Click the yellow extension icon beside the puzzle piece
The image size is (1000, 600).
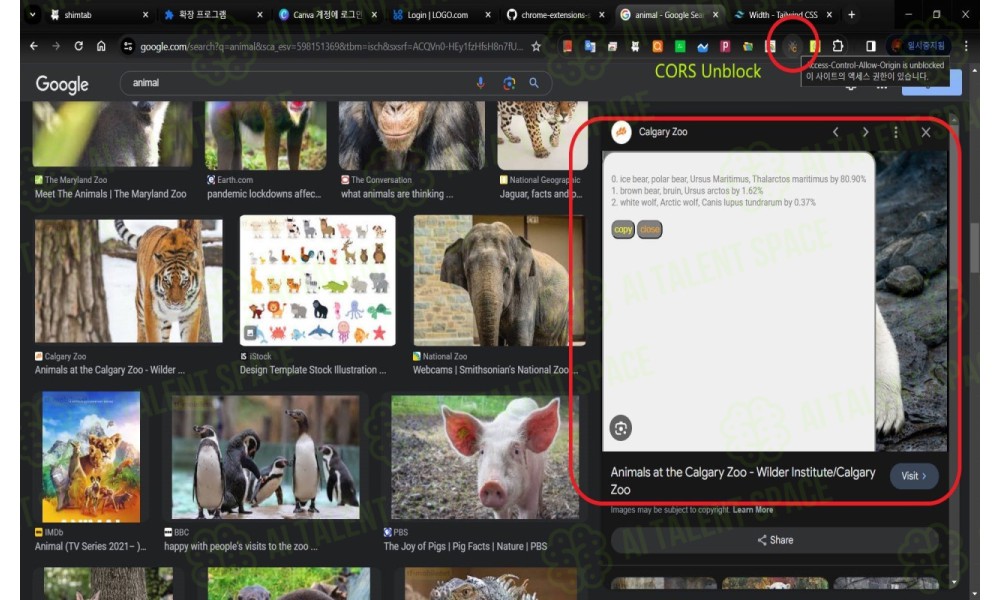click(x=814, y=46)
